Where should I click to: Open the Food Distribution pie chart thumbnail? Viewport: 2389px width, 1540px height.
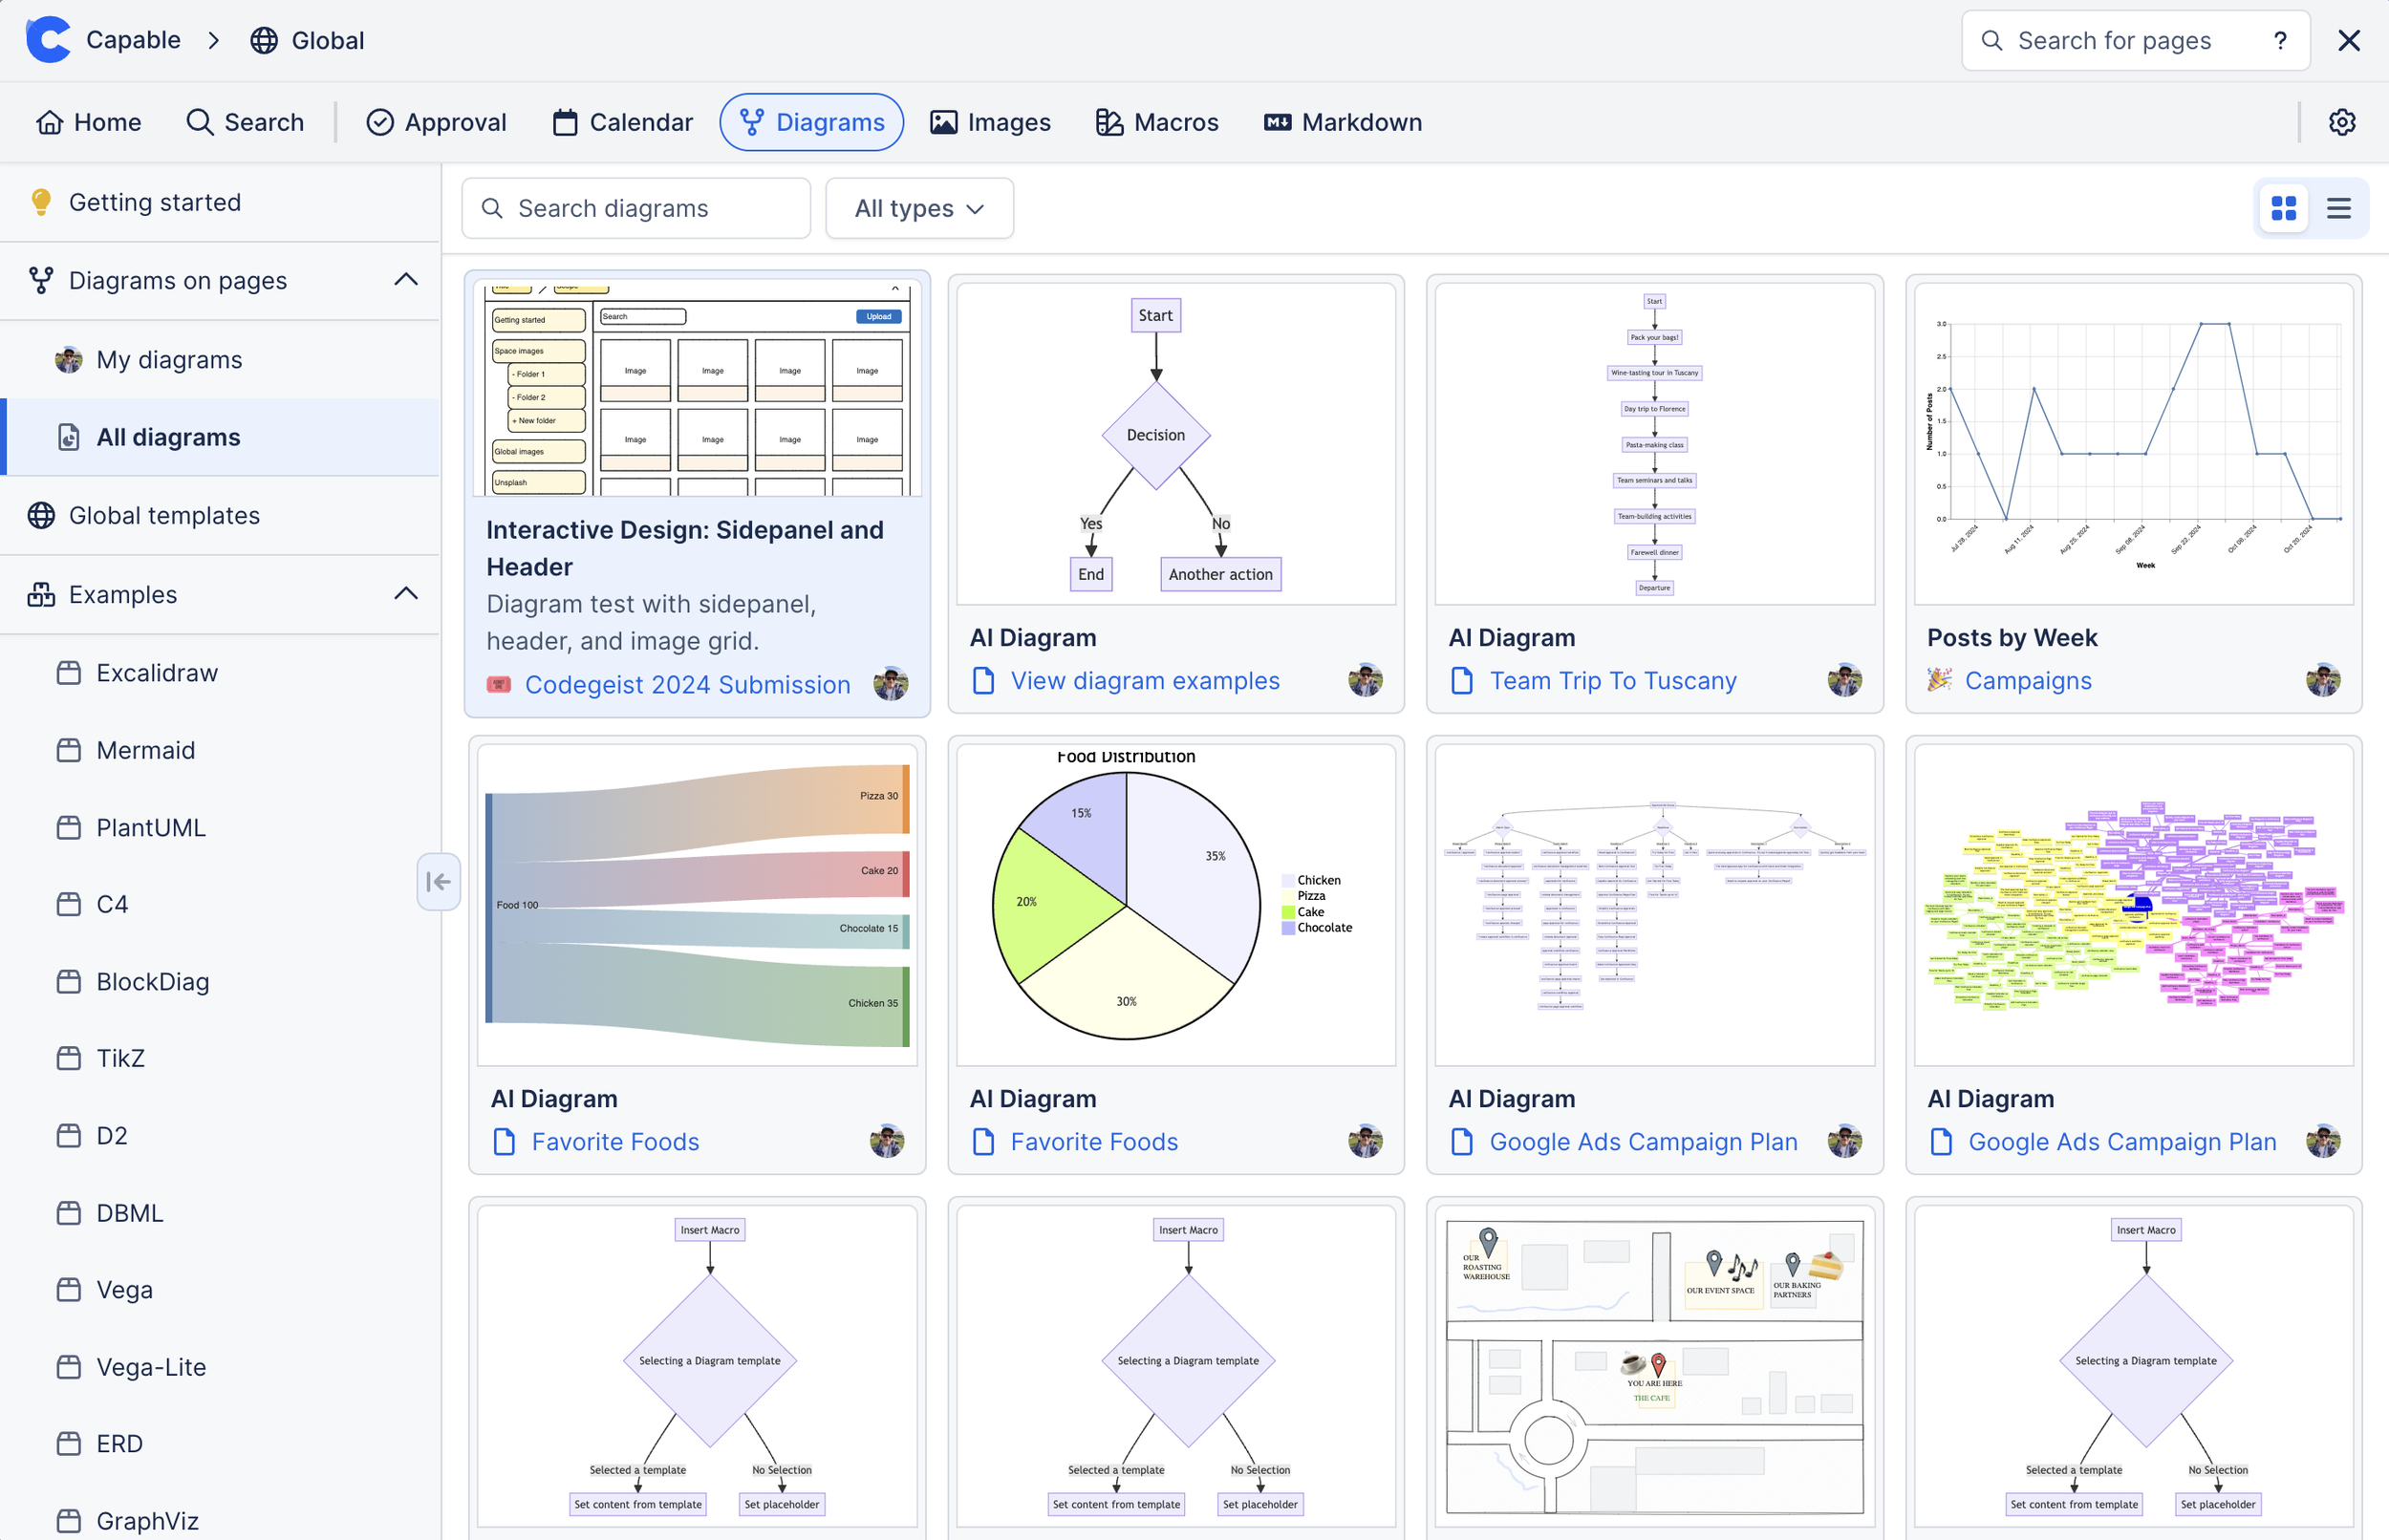point(1176,905)
